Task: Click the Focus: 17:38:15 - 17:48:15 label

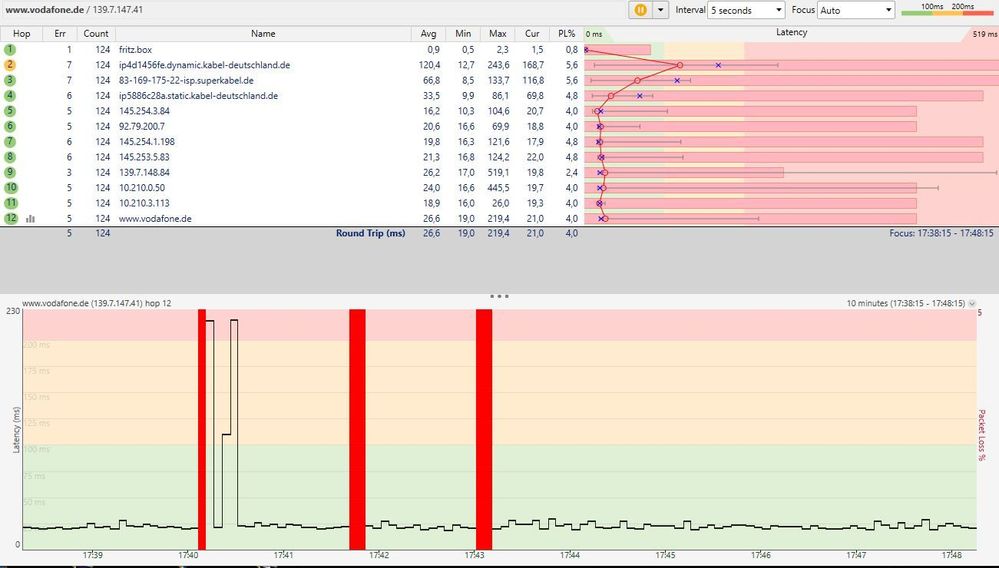Action: [941, 233]
